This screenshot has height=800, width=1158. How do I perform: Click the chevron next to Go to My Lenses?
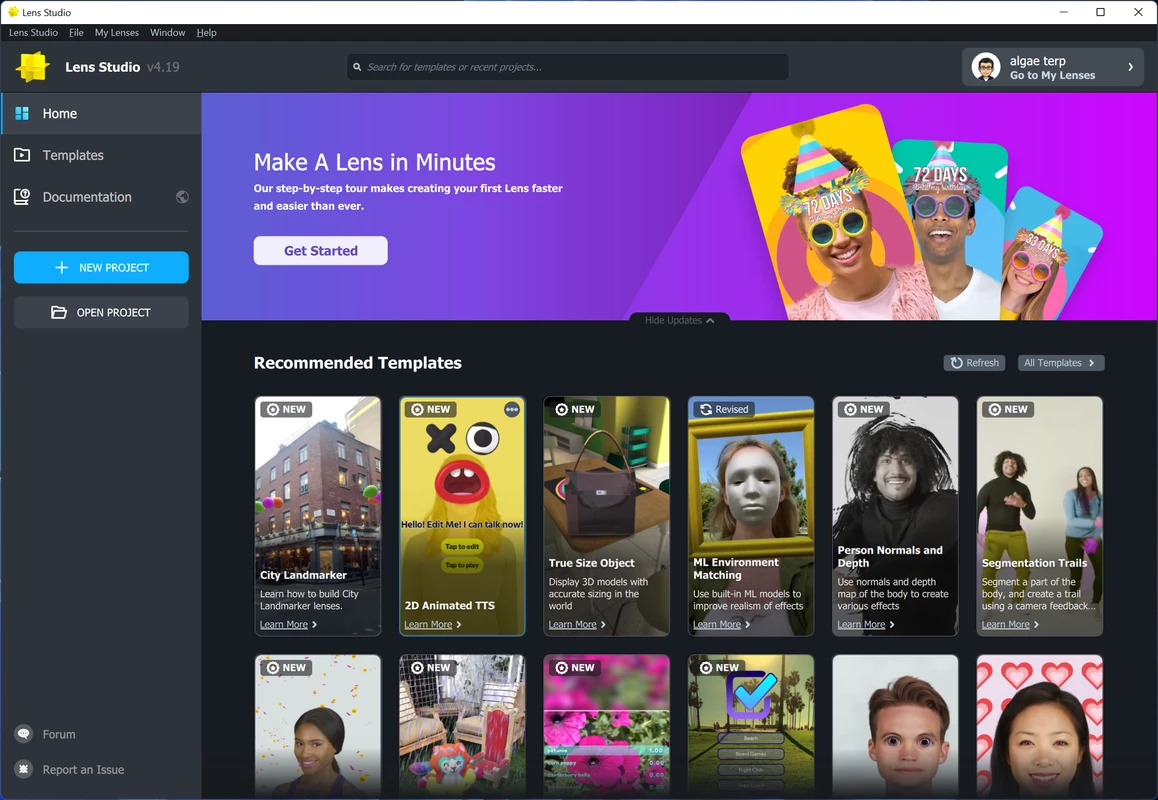click(1131, 67)
